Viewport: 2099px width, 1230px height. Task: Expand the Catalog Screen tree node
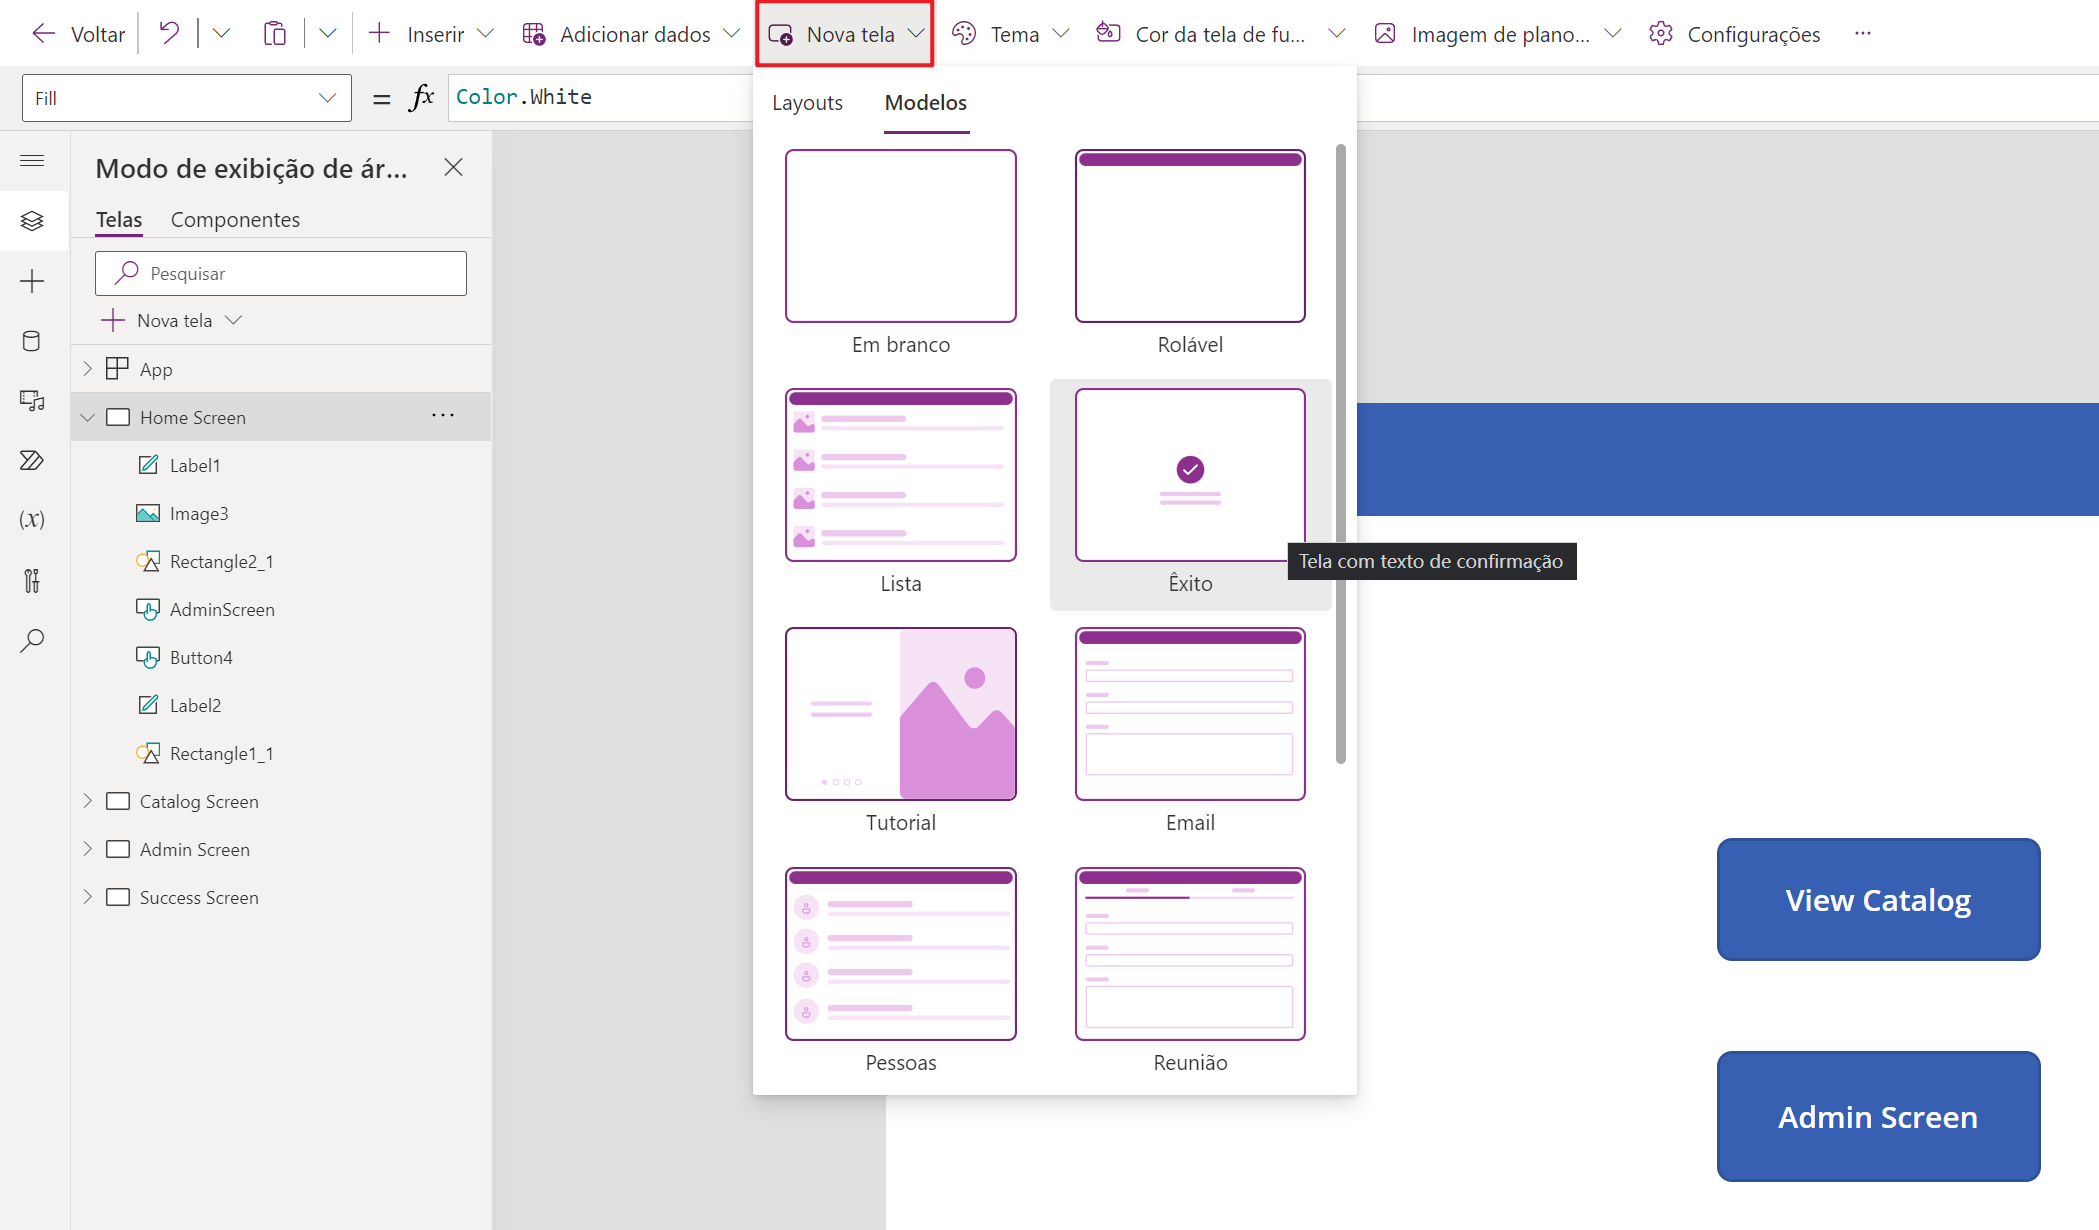click(88, 801)
